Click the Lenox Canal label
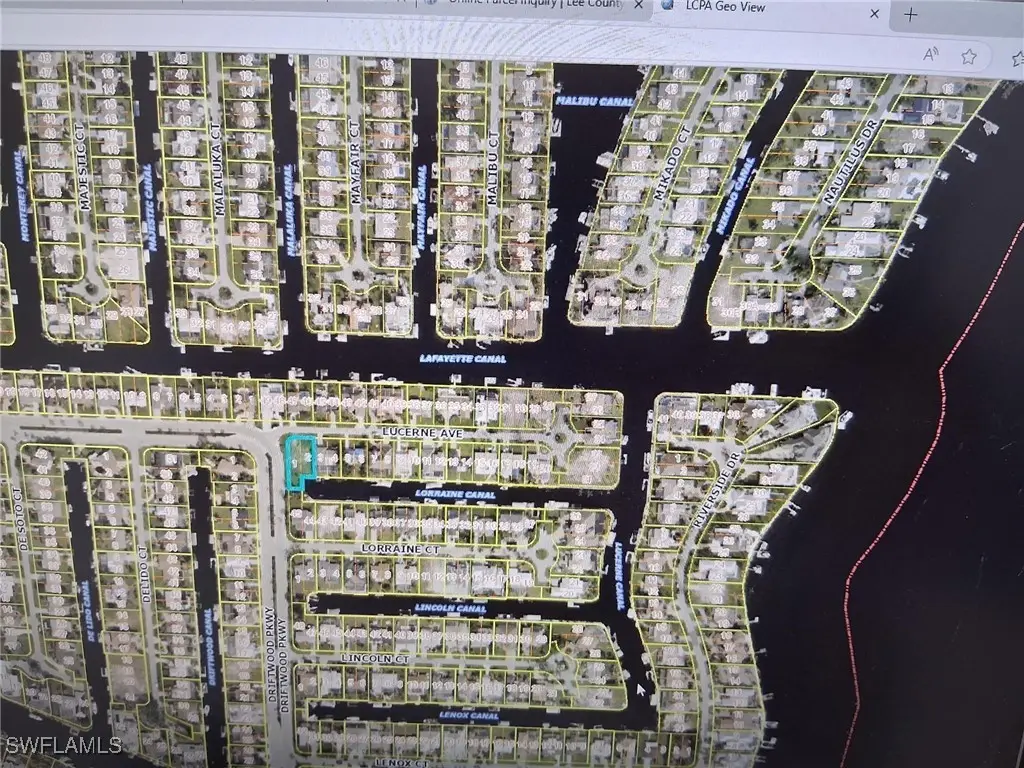Image resolution: width=1024 pixels, height=768 pixels. 470,715
